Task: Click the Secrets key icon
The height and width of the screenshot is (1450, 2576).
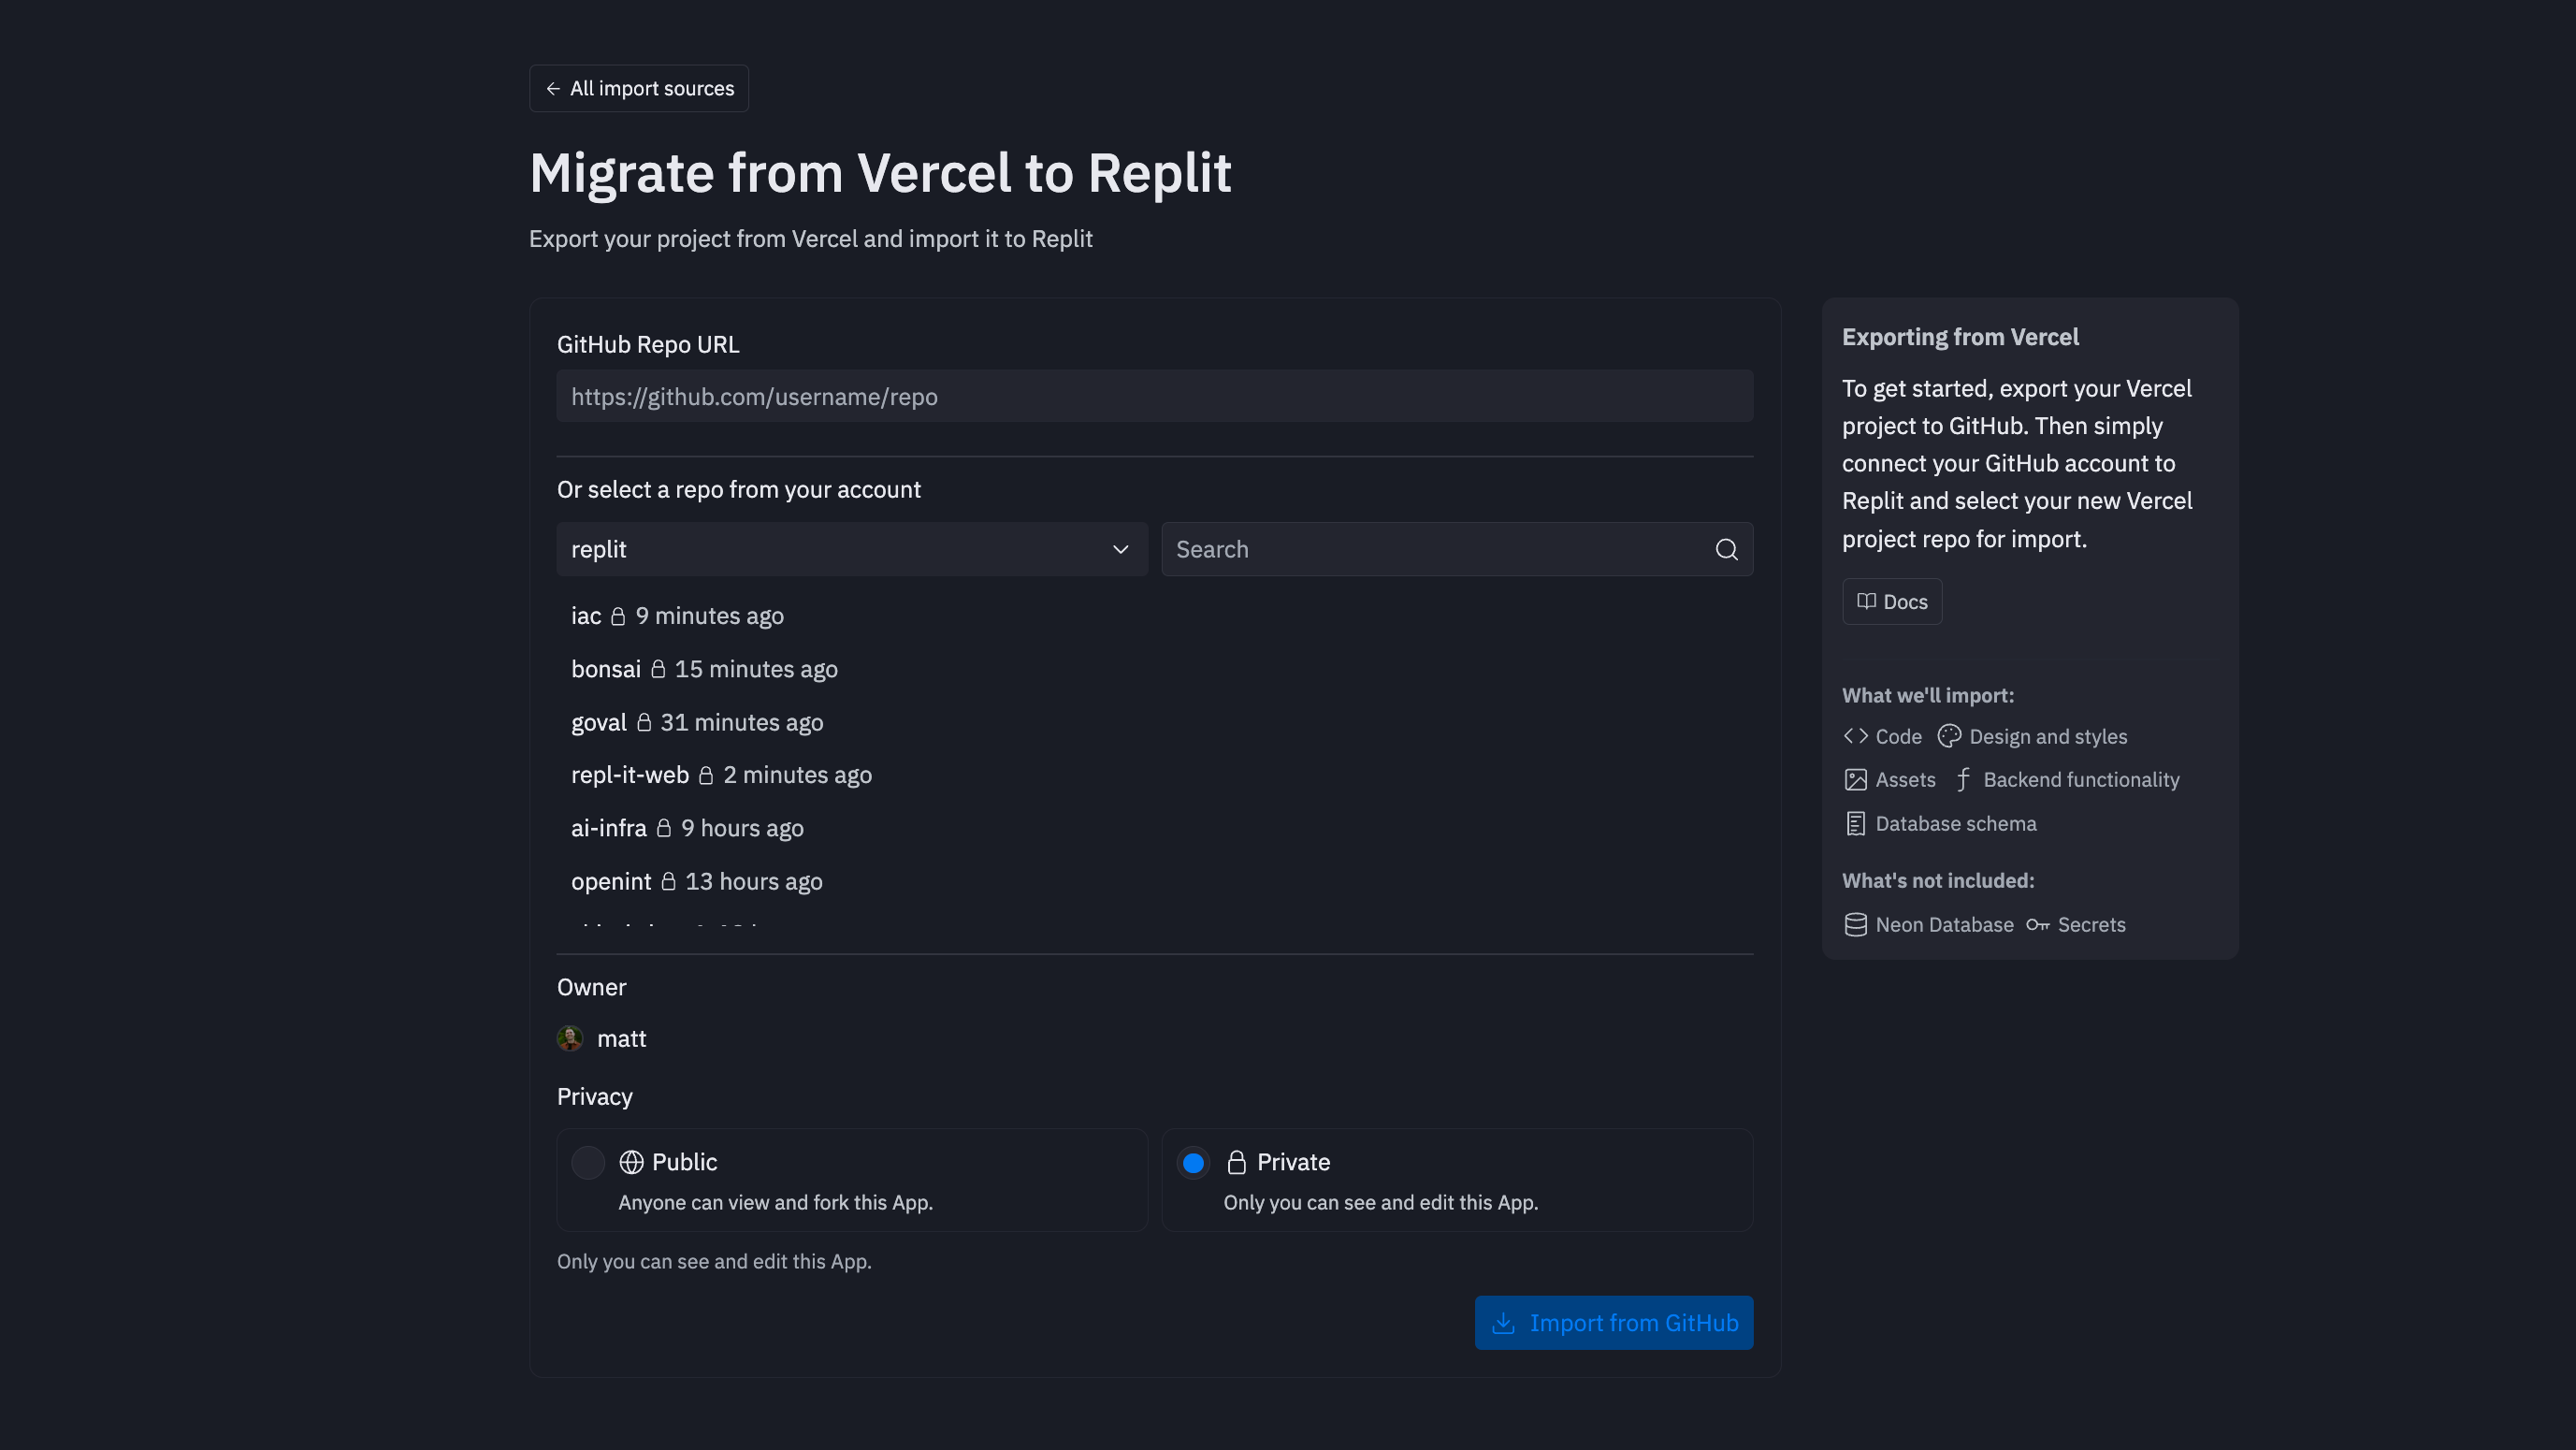Action: (2037, 925)
